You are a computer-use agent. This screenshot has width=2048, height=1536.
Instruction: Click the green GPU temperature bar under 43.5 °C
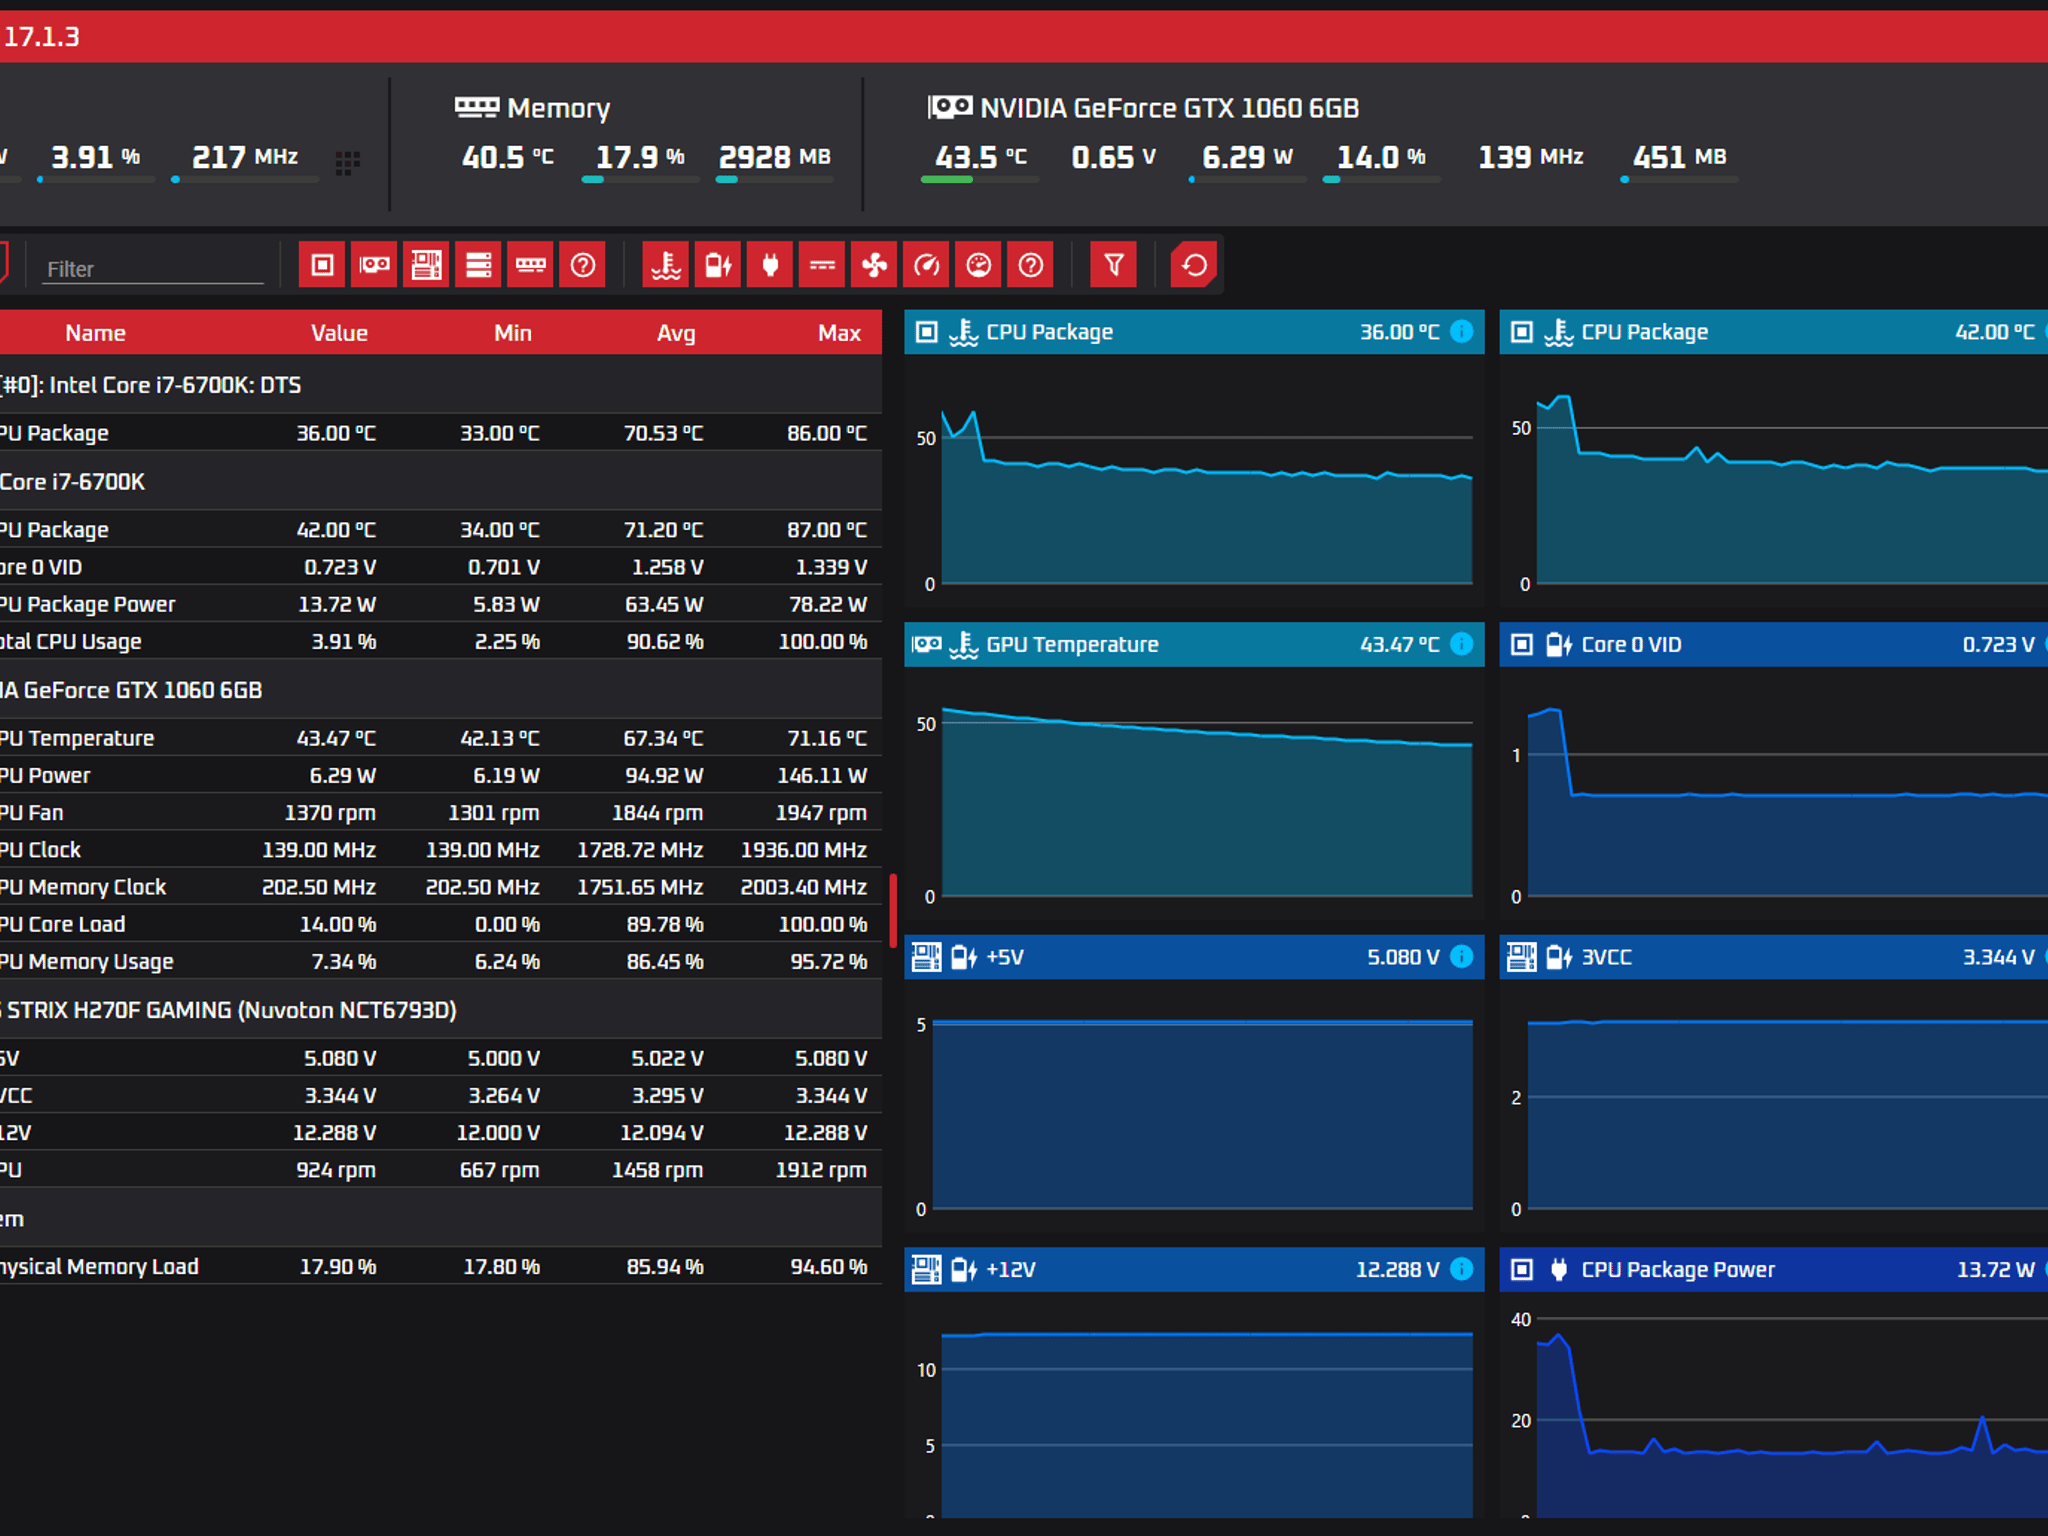[980, 180]
